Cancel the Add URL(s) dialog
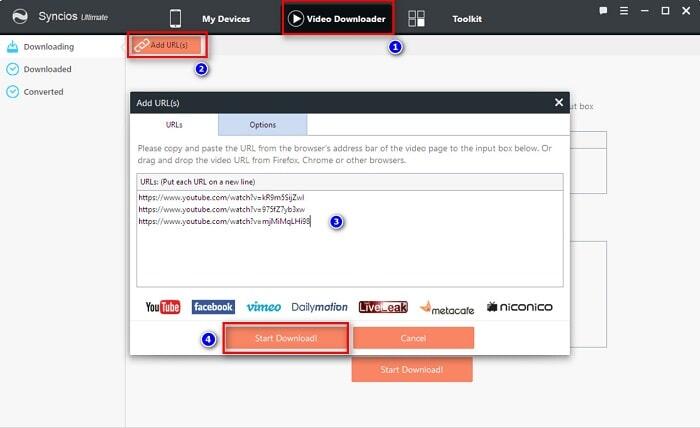 (x=413, y=338)
